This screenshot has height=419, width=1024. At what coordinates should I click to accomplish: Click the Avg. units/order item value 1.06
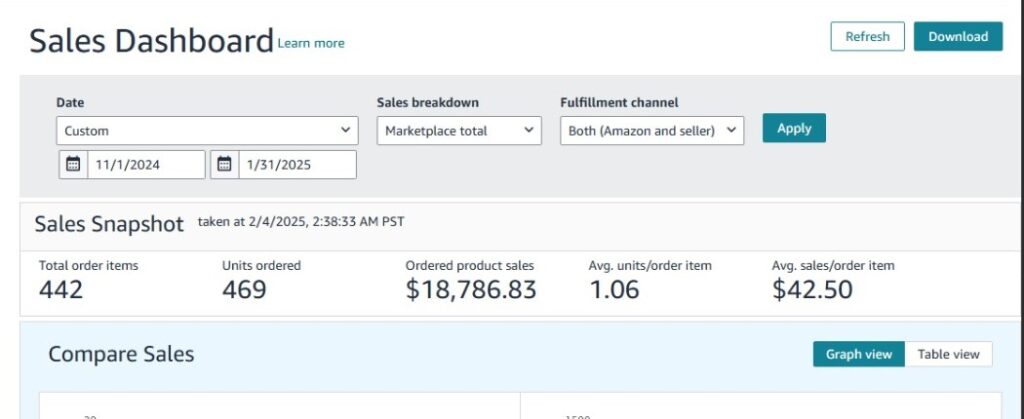pyautogui.click(x=616, y=290)
